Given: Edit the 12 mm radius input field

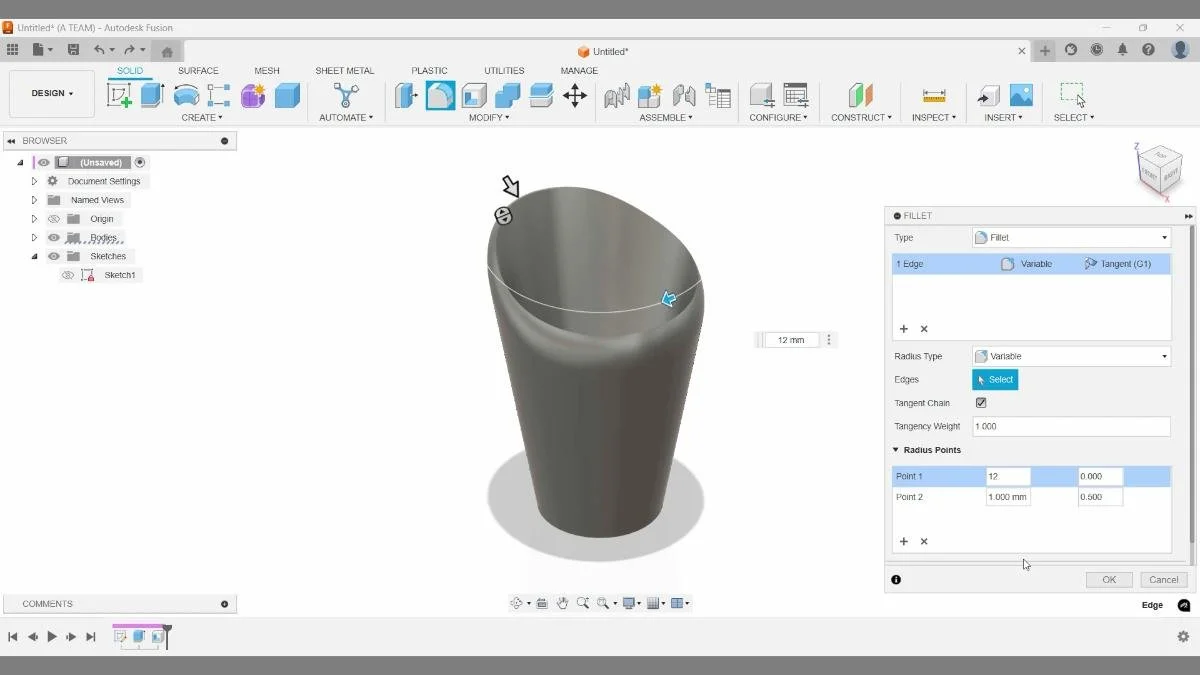Looking at the screenshot, I should 790,340.
